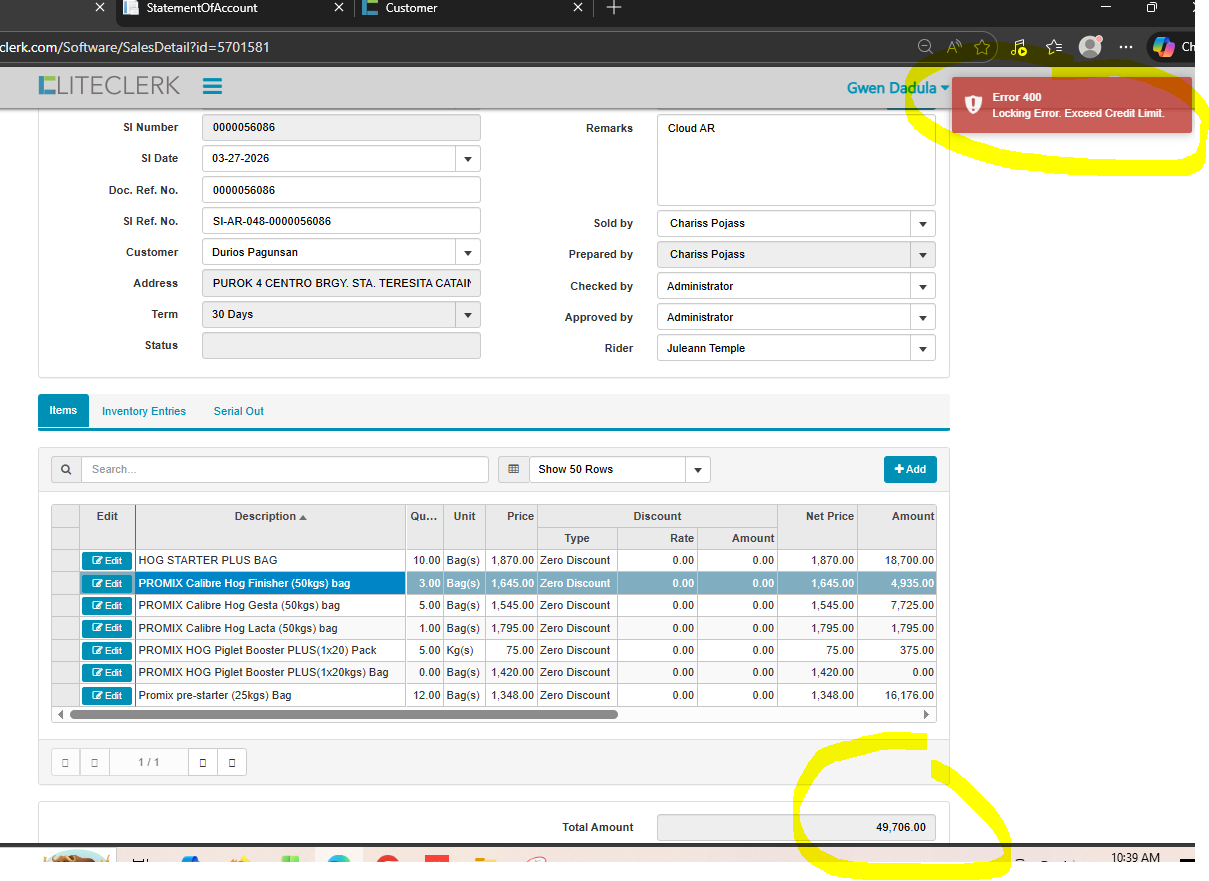Image resolution: width=1209 pixels, height=881 pixels.
Task: Switch to the Inventory Entries tab
Action: (x=144, y=411)
